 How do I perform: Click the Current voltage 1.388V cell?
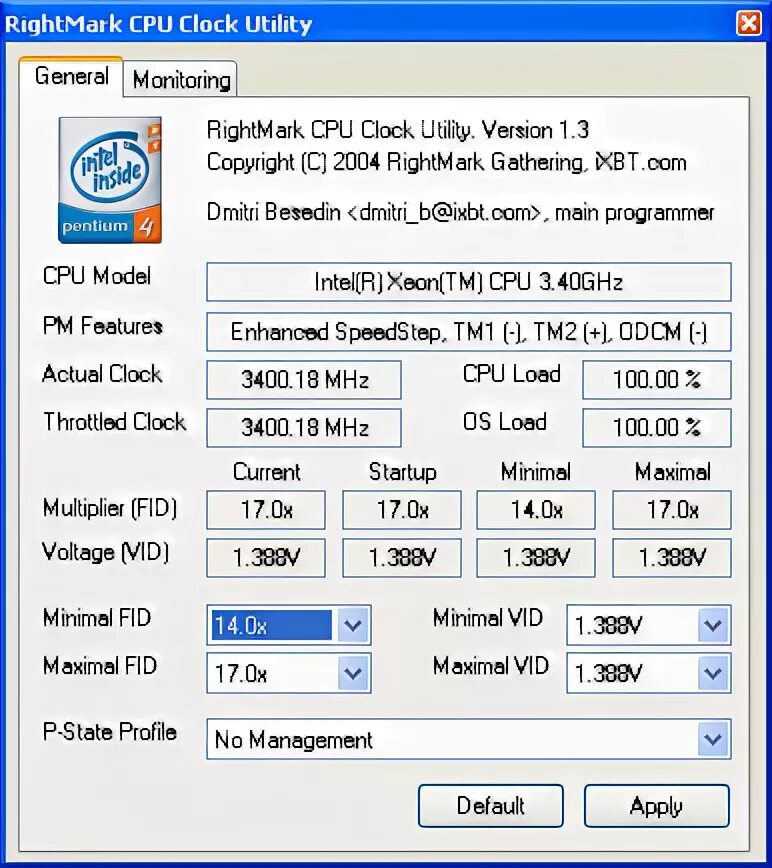[x=266, y=558]
